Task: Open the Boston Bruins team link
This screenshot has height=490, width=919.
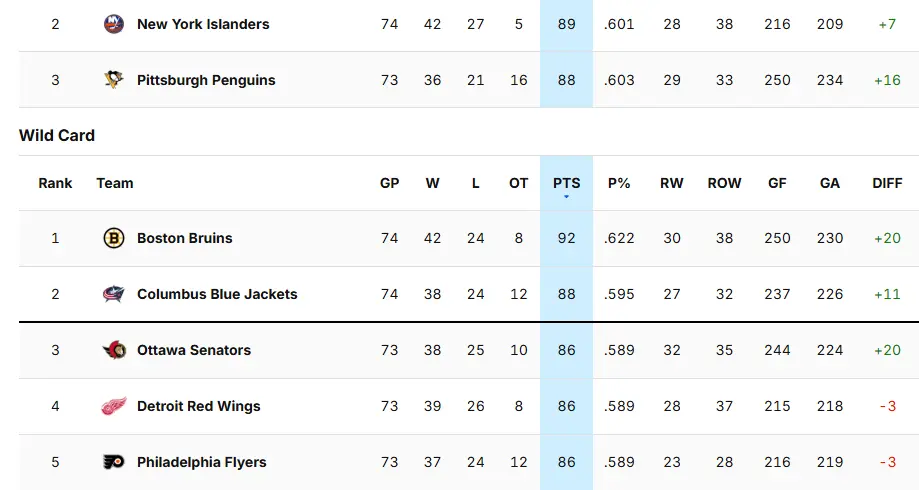Action: pyautogui.click(x=184, y=238)
